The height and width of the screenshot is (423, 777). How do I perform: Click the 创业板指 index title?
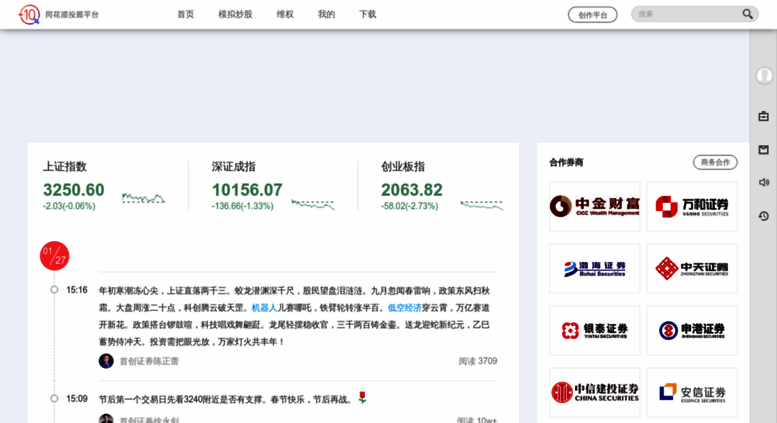[402, 166]
